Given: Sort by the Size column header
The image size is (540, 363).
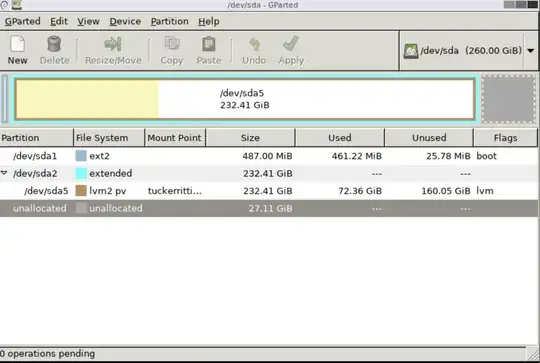Looking at the screenshot, I should (250, 138).
